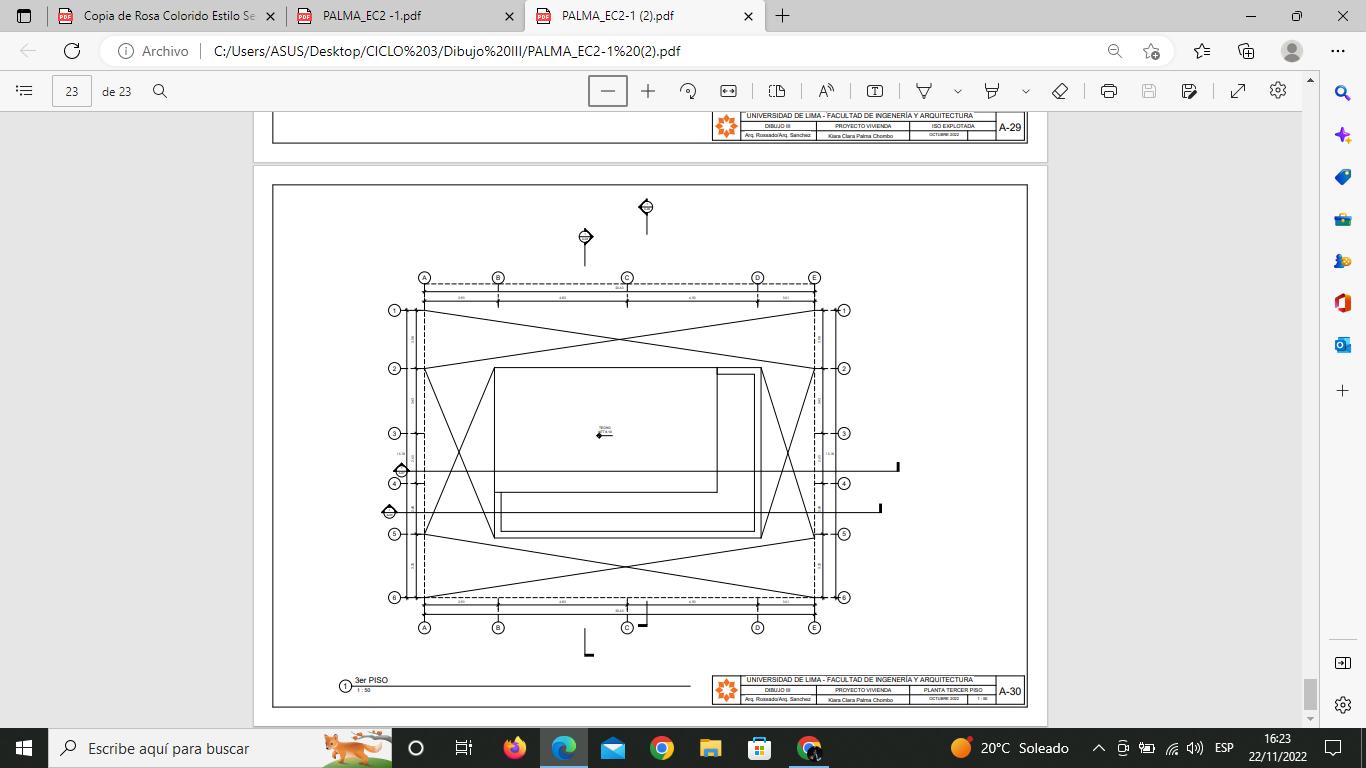Image resolution: width=1366 pixels, height=768 pixels.
Task: Click the Save as icon
Action: [x=1189, y=91]
